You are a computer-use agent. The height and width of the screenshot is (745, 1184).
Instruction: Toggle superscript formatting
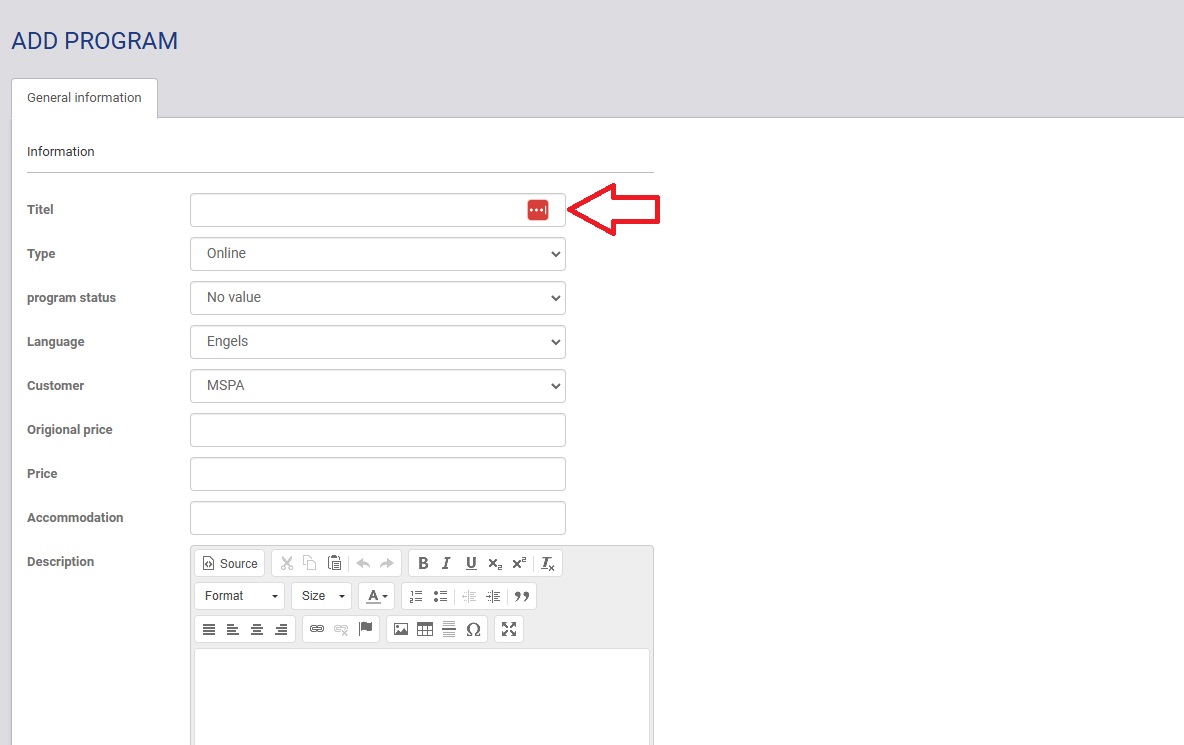[x=519, y=563]
